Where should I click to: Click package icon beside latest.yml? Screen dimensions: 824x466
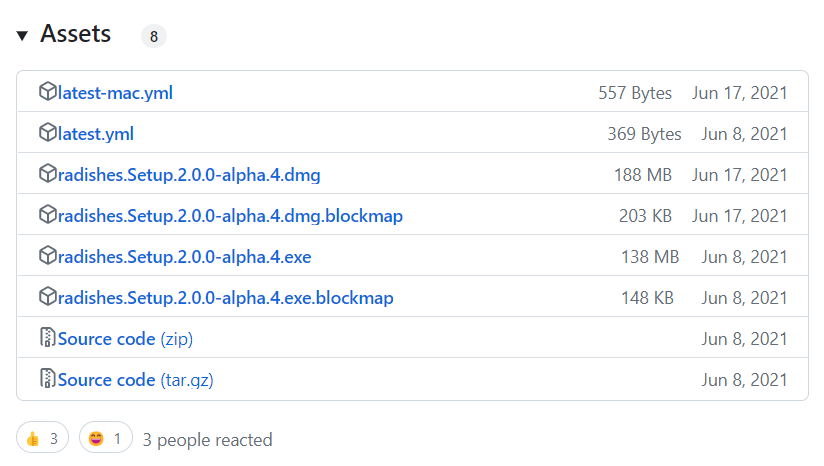[x=47, y=134]
